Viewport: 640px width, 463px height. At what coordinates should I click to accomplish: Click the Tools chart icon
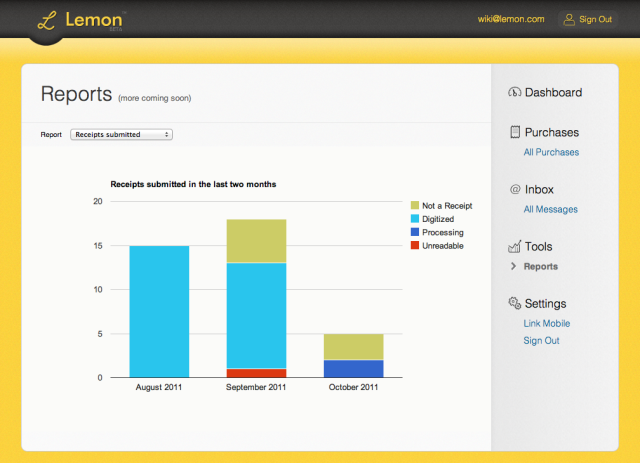[x=515, y=246]
